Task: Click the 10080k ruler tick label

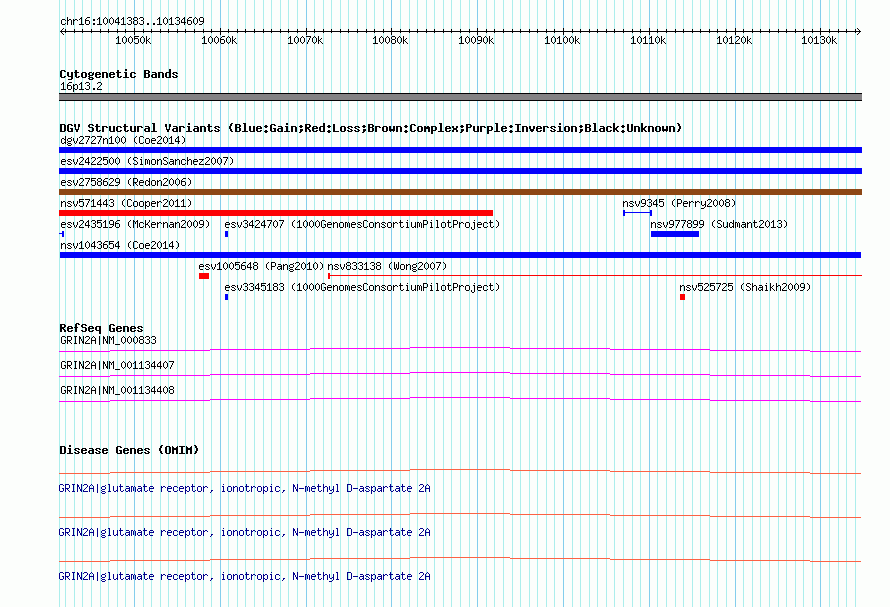Action: 390,40
